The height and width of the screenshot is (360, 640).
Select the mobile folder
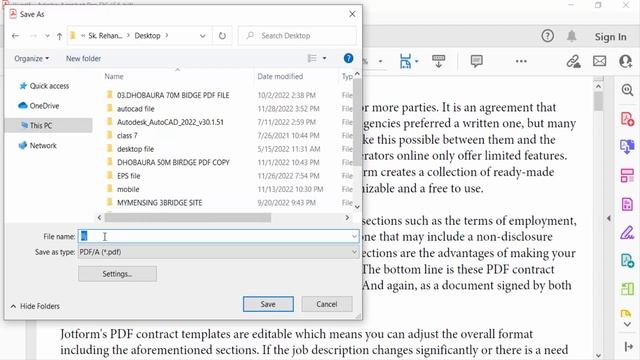pos(128,189)
